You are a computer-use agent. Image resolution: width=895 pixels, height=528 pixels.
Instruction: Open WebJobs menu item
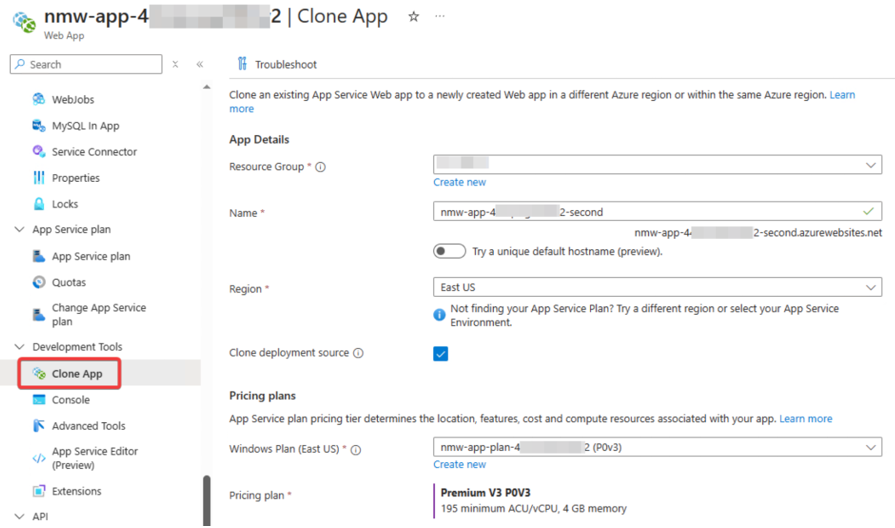click(72, 99)
